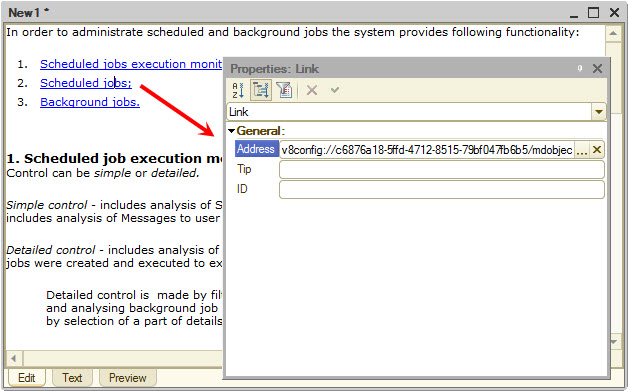The image size is (628, 391).
Task: Click the pin icon on Properties panel
Action: (580, 68)
